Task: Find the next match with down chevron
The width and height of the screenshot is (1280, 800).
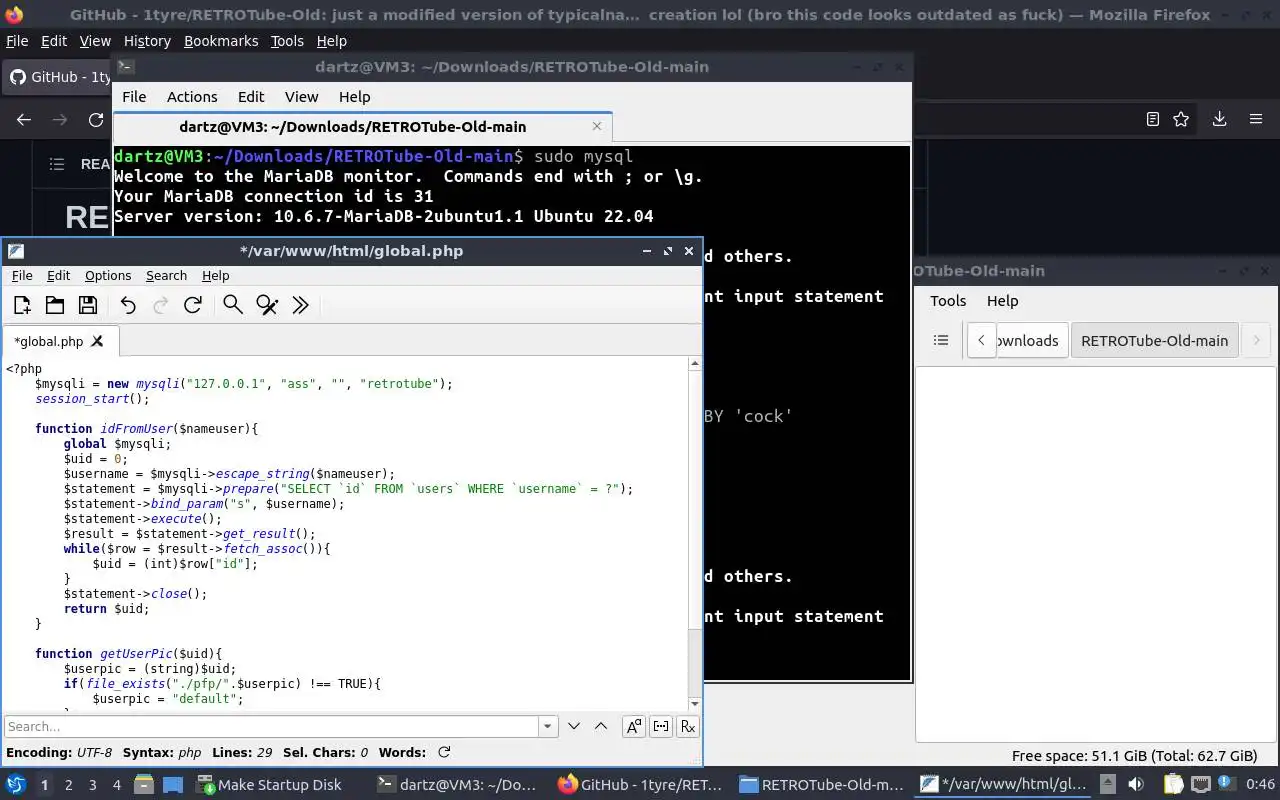Action: coord(574,727)
